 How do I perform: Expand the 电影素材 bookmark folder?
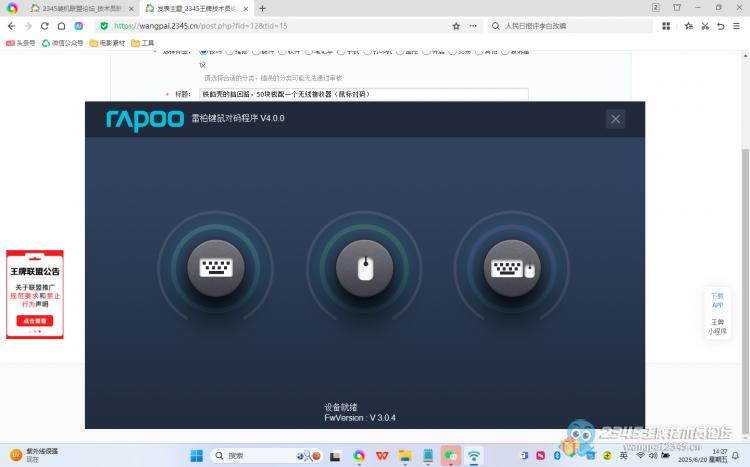tap(109, 43)
